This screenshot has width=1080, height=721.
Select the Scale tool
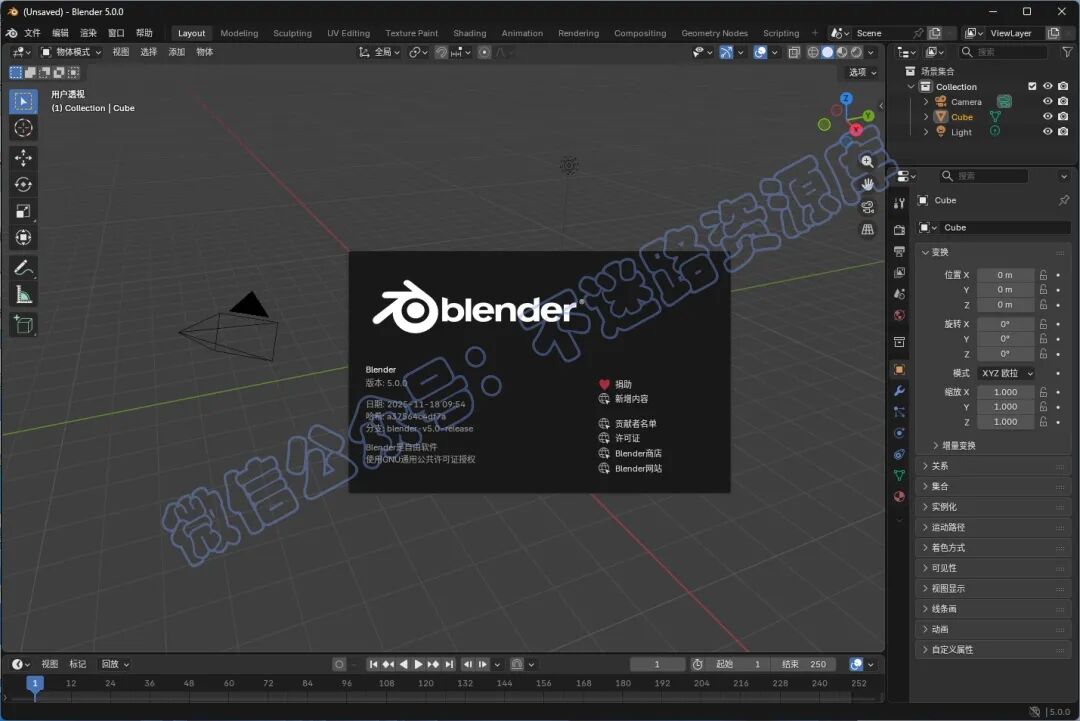23,211
